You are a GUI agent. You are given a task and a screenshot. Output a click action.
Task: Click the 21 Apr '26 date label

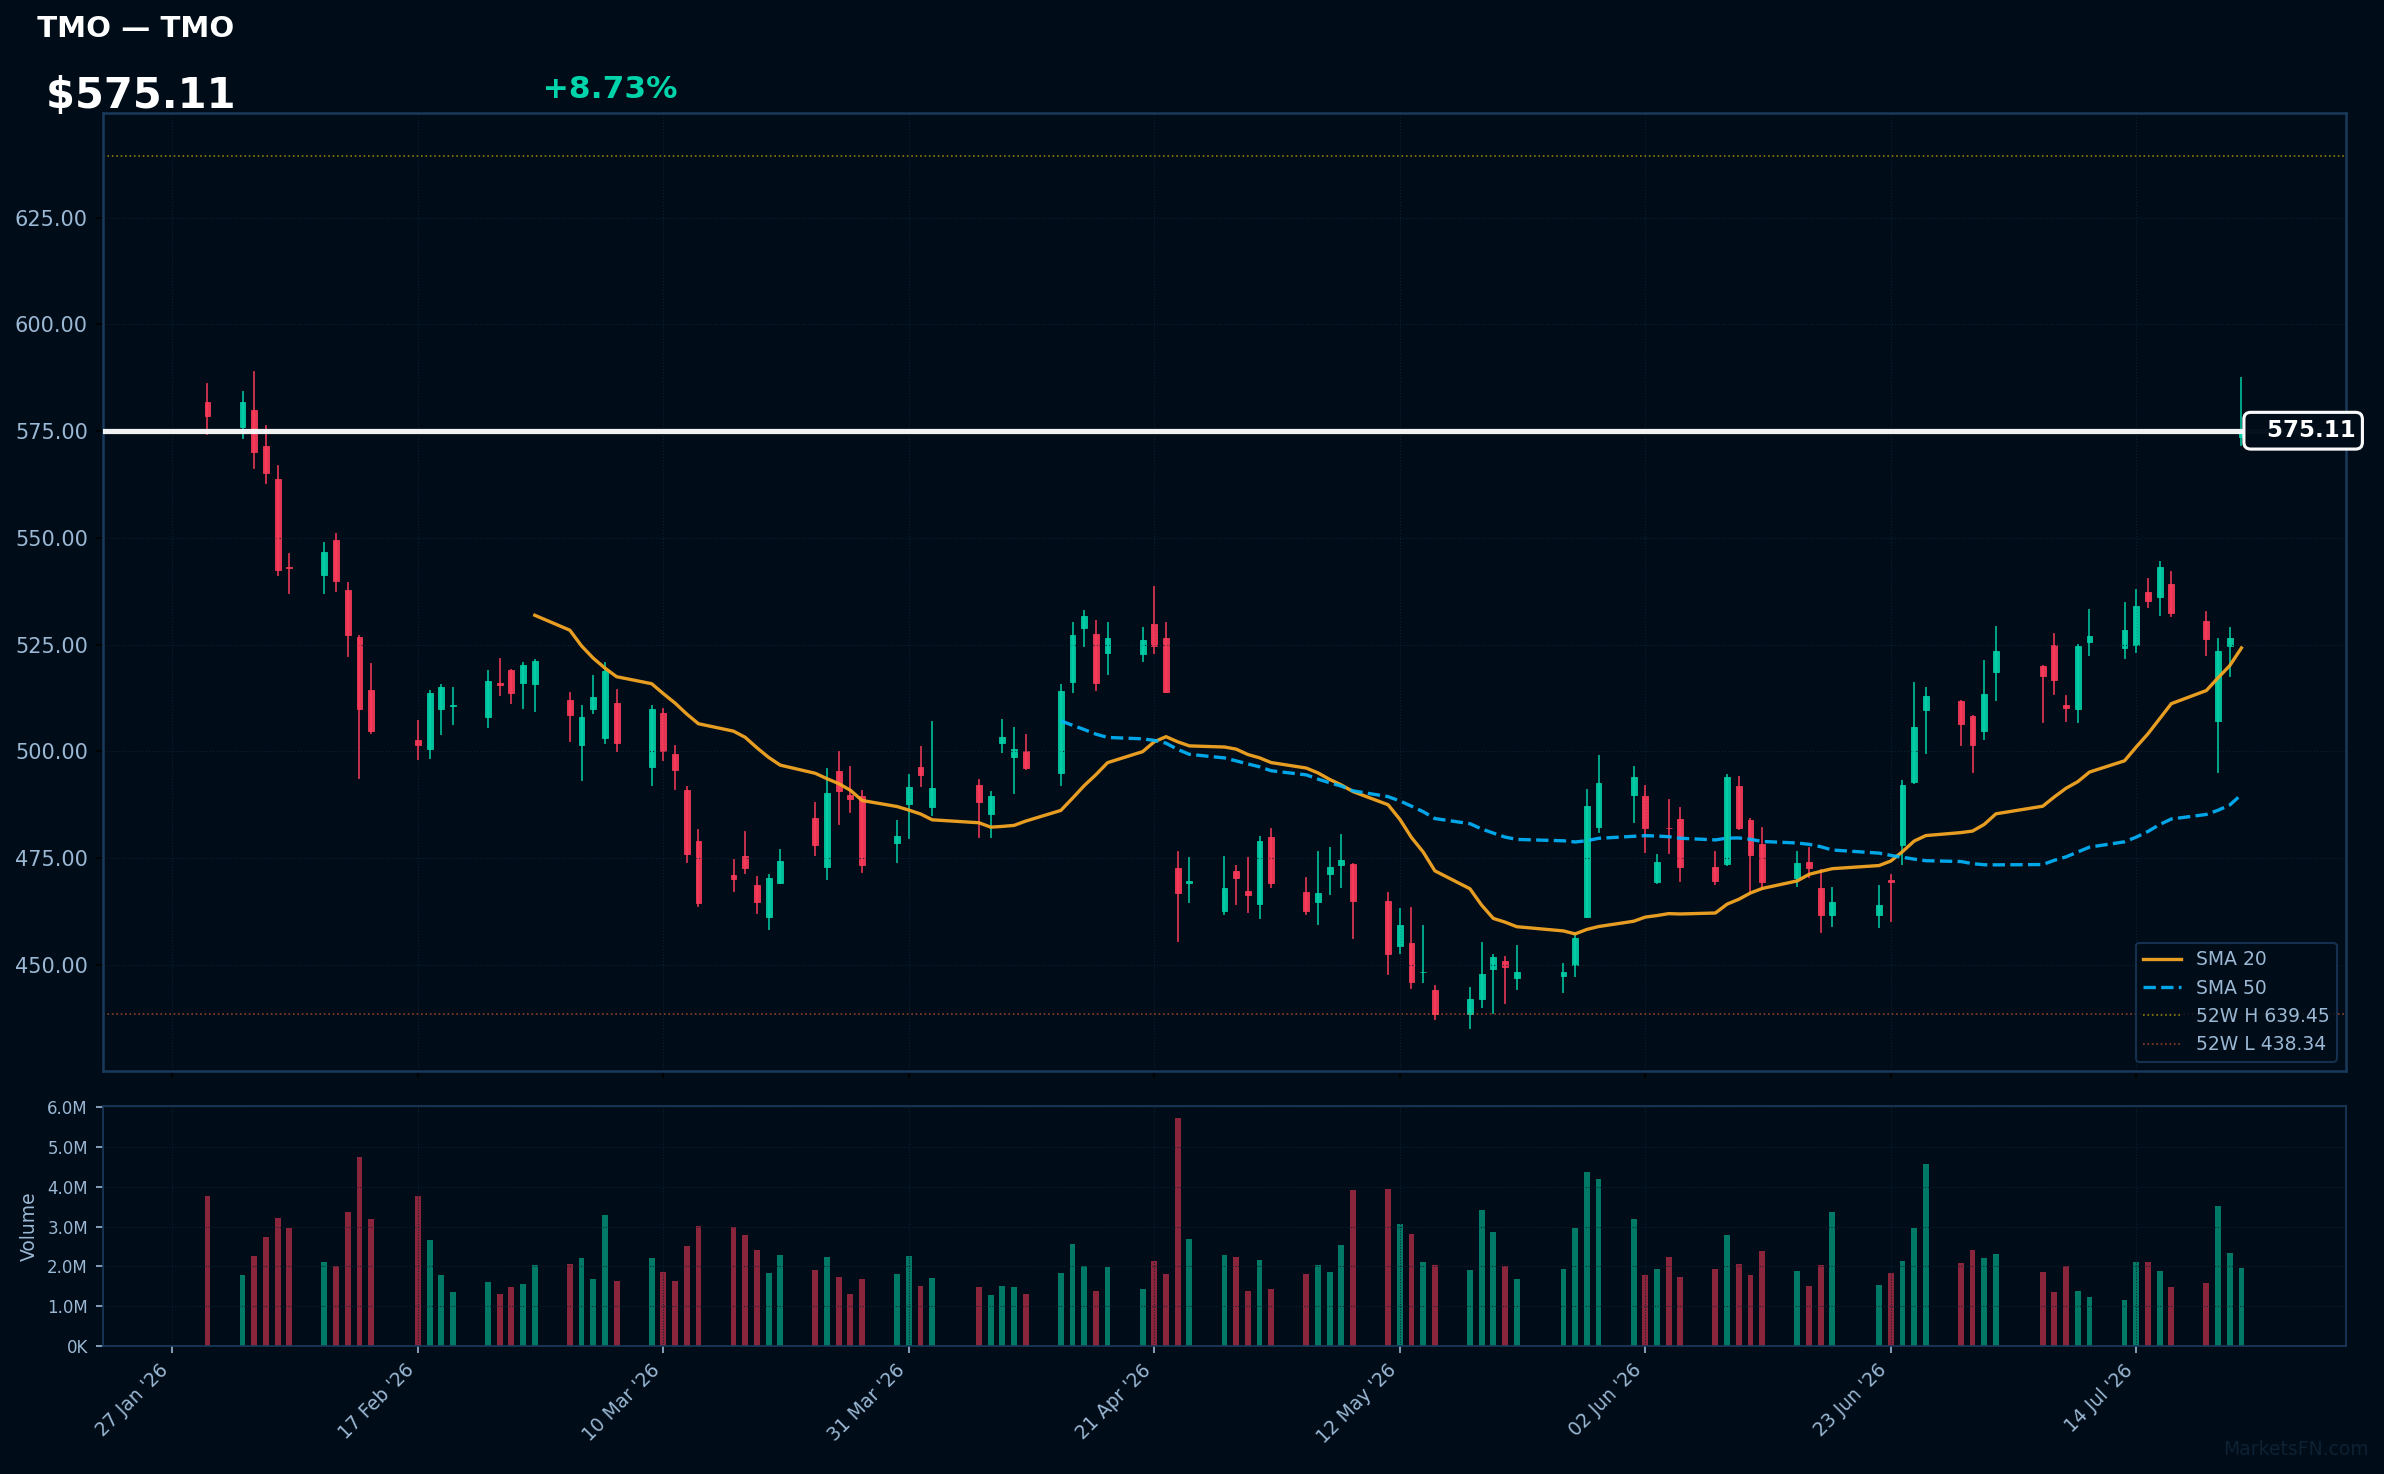pyautogui.click(x=1113, y=1401)
